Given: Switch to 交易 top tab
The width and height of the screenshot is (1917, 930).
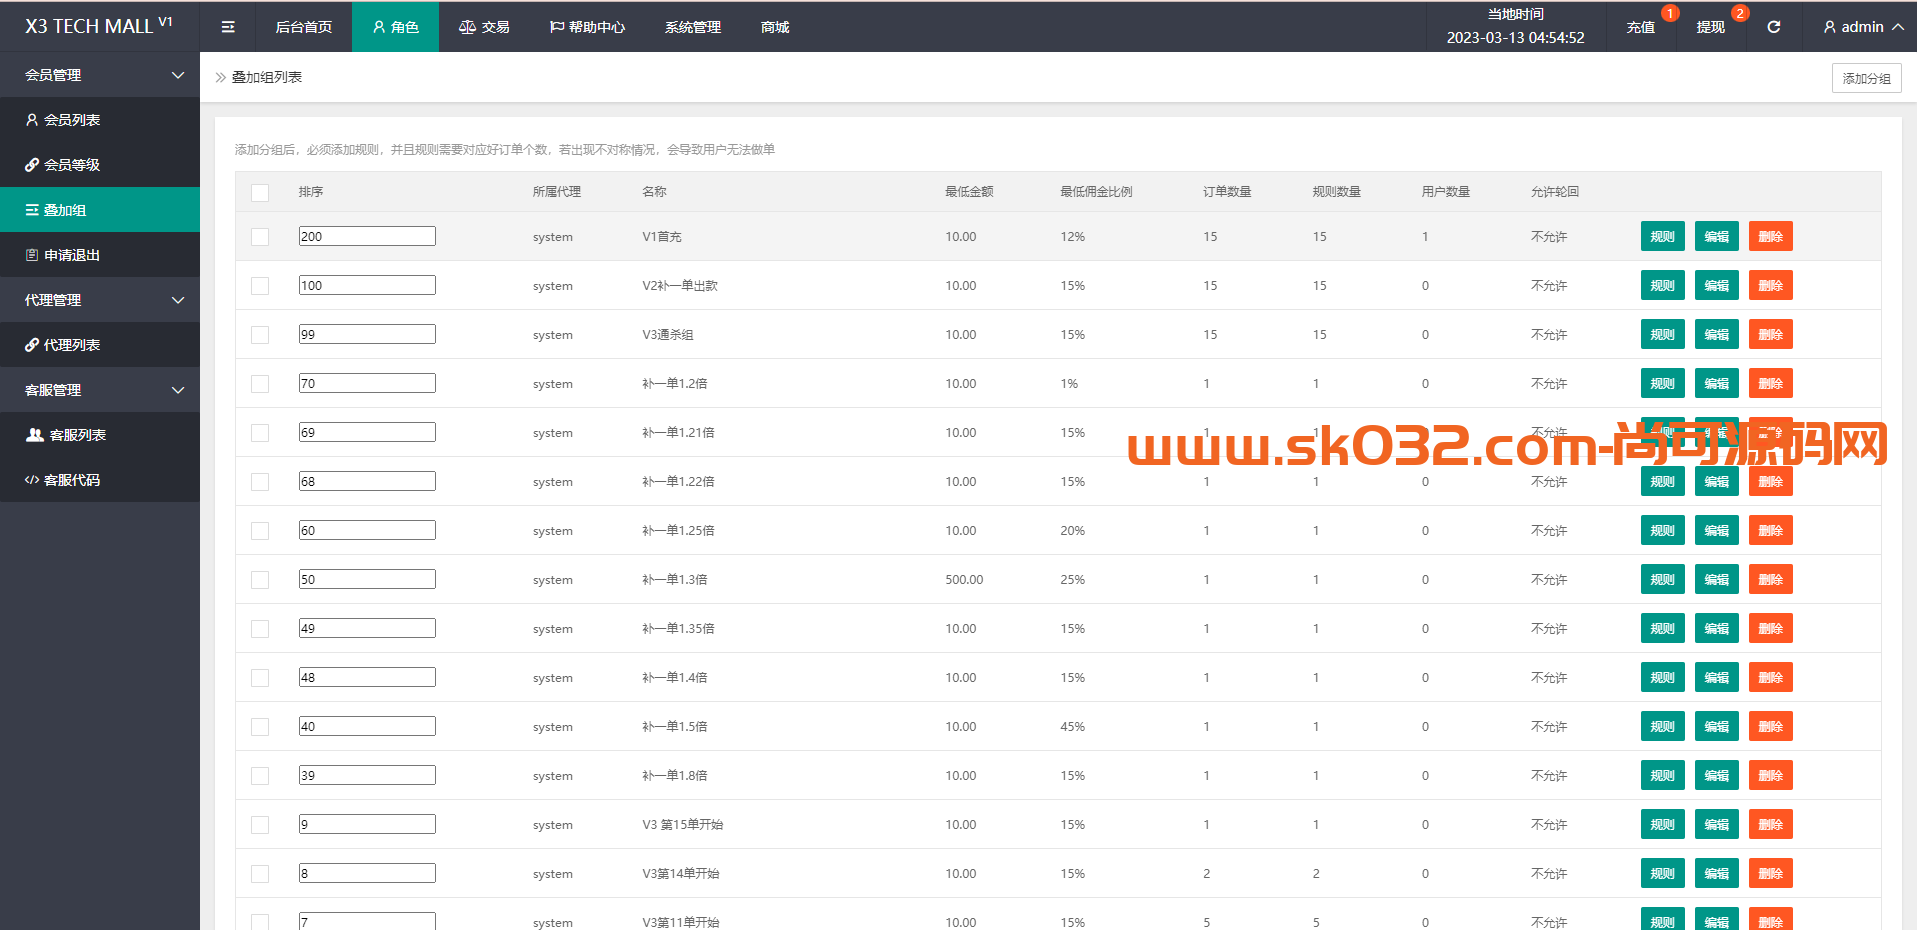Looking at the screenshot, I should (484, 27).
